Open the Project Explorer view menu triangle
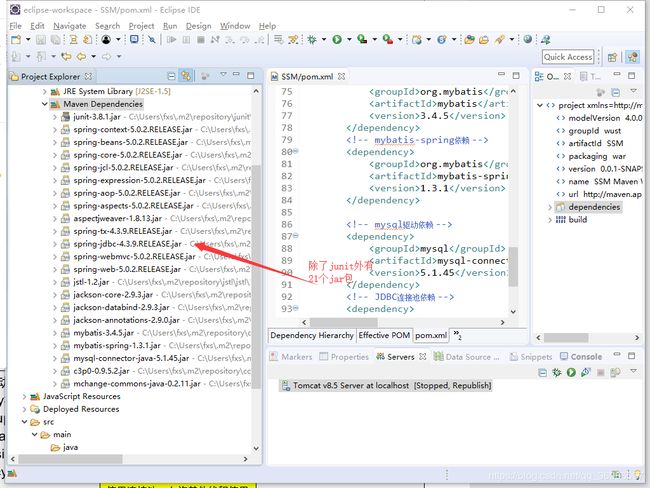 click(x=223, y=75)
